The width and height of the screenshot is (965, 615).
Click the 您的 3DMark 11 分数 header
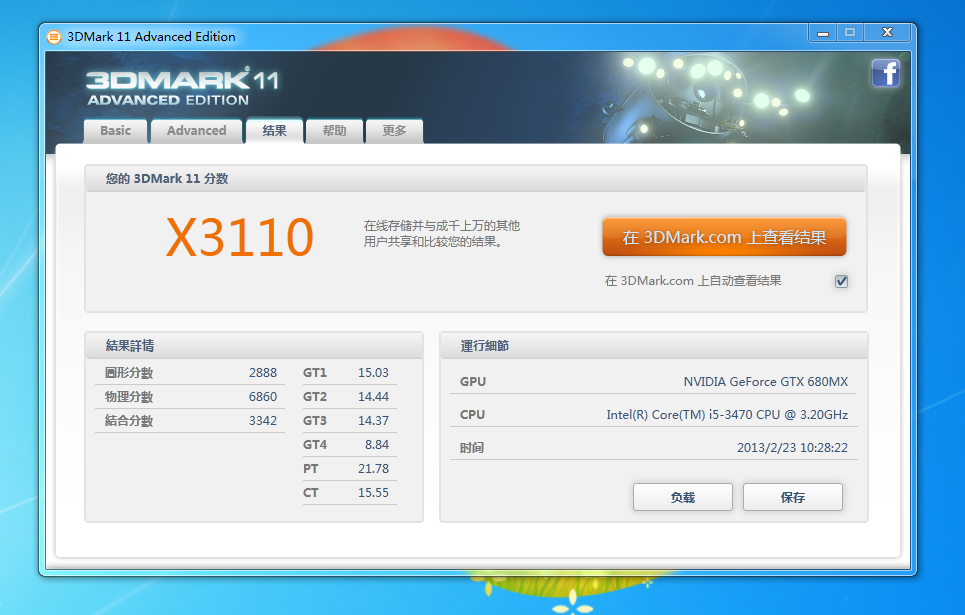(x=476, y=179)
